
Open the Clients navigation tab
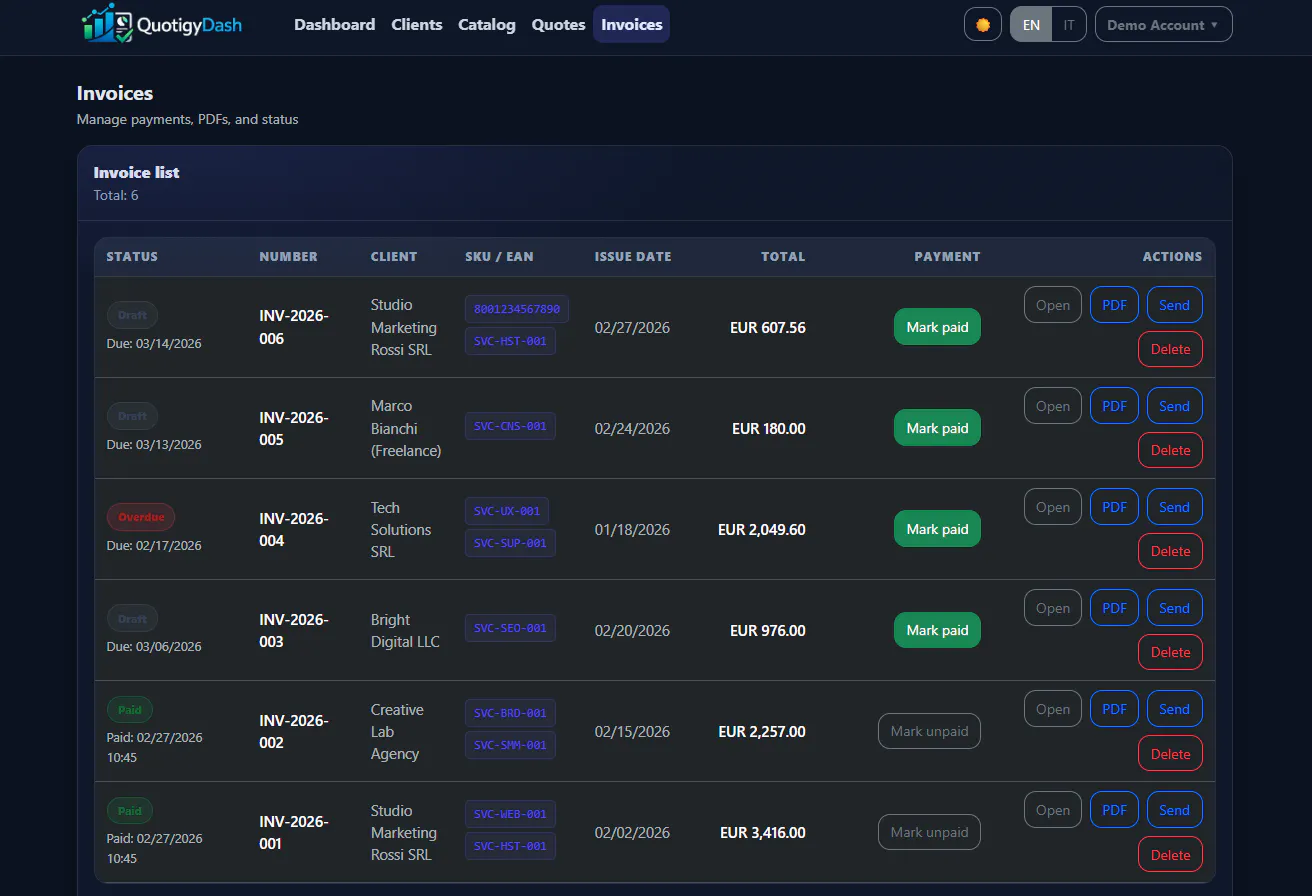pos(417,25)
